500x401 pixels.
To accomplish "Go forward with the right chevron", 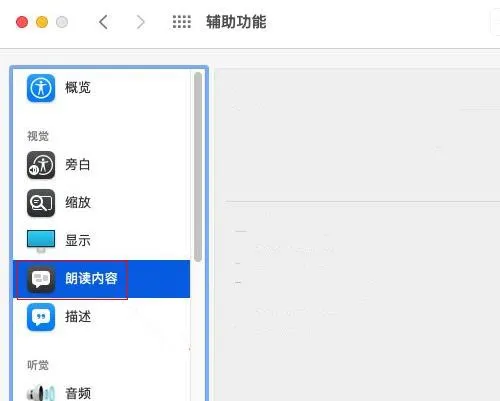I will pos(141,22).
